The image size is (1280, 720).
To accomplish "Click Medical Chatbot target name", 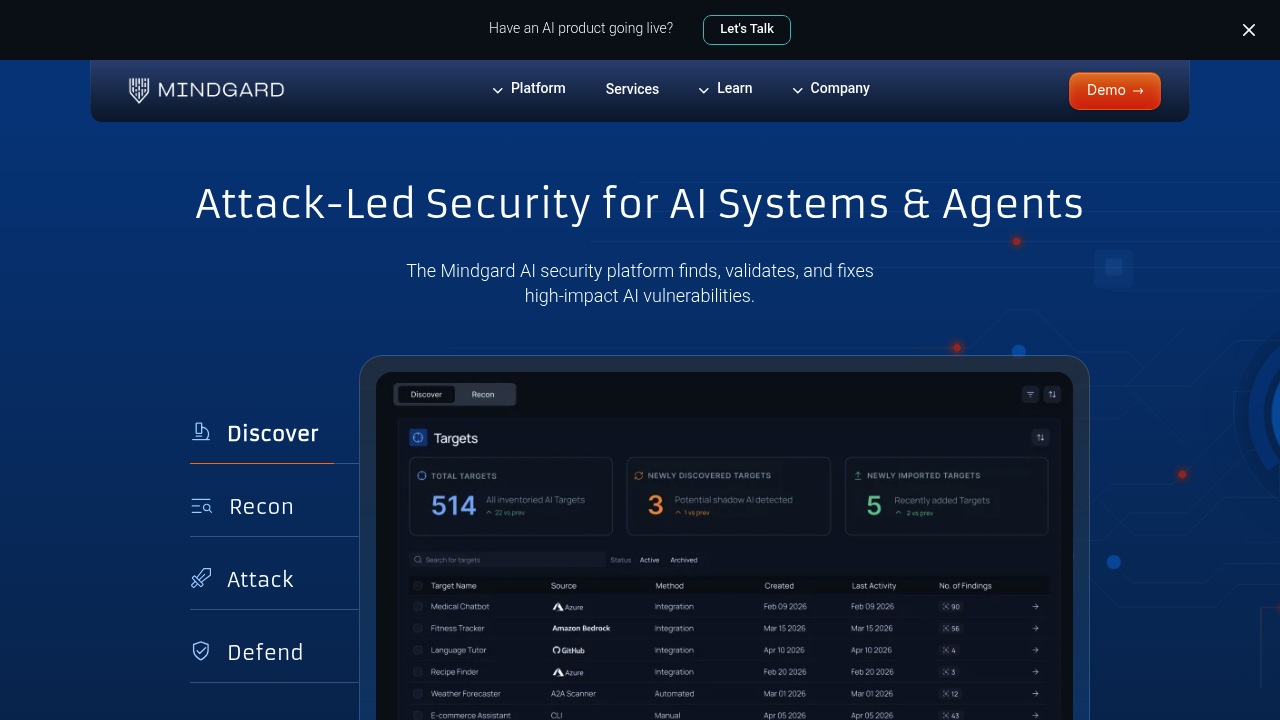I will click(460, 606).
